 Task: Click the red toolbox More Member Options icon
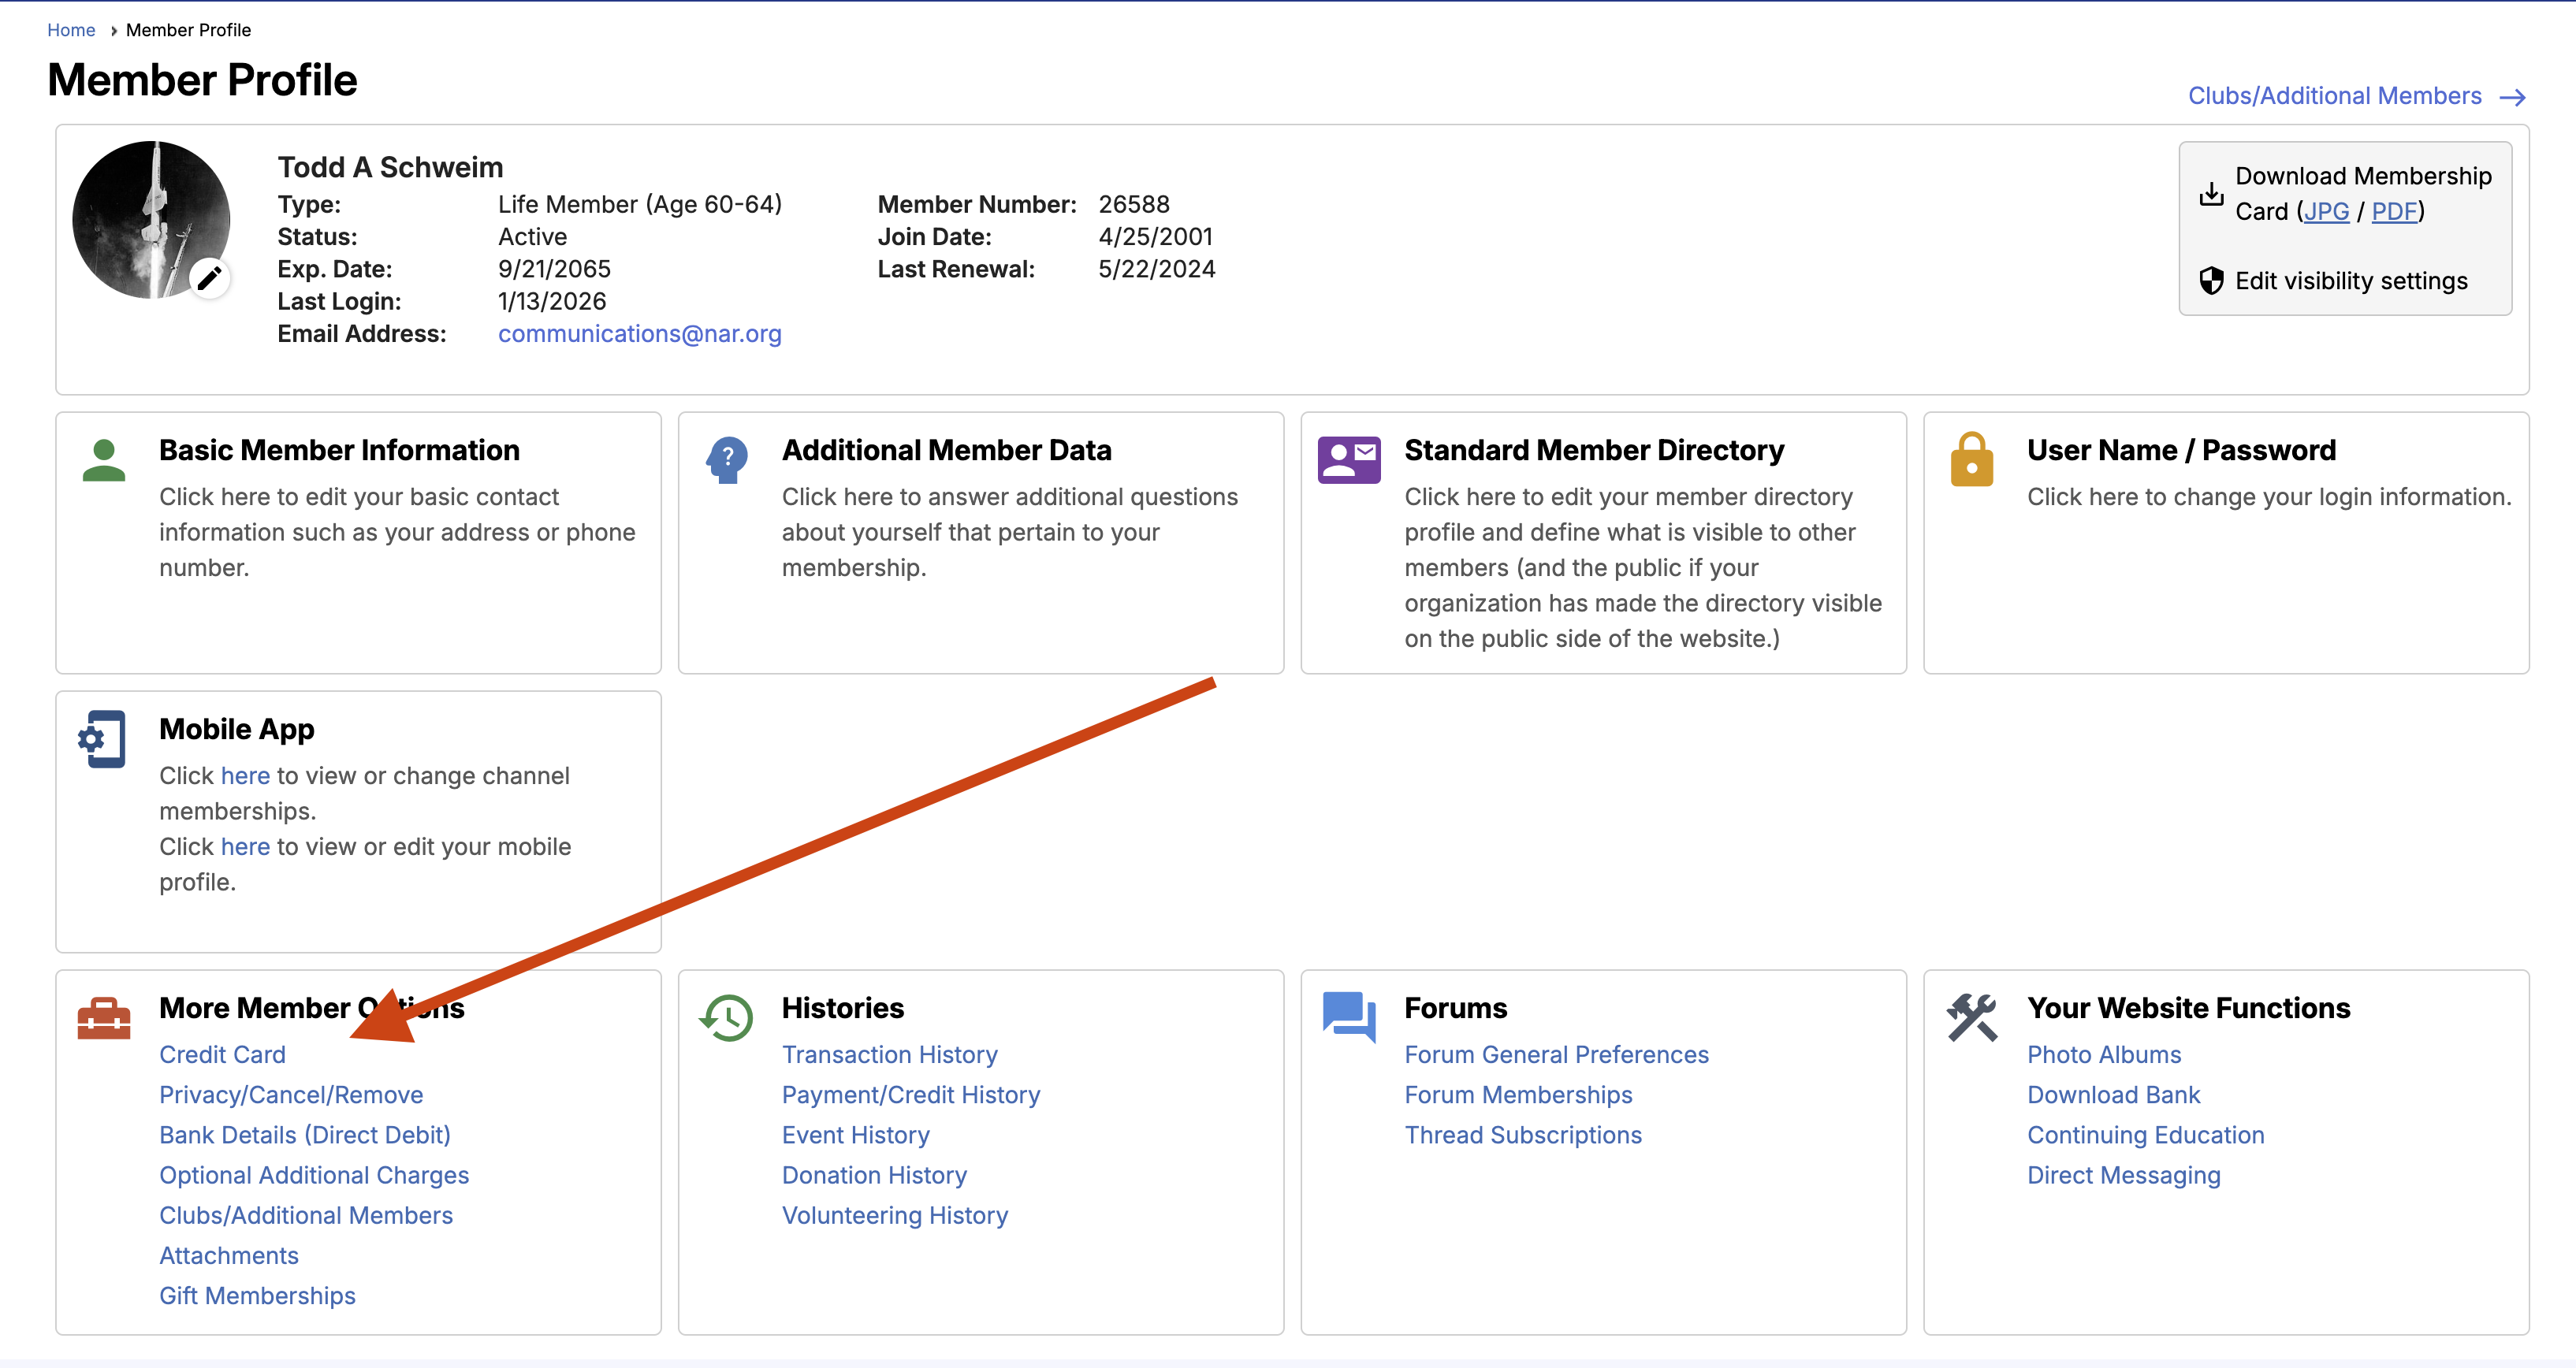(104, 1018)
